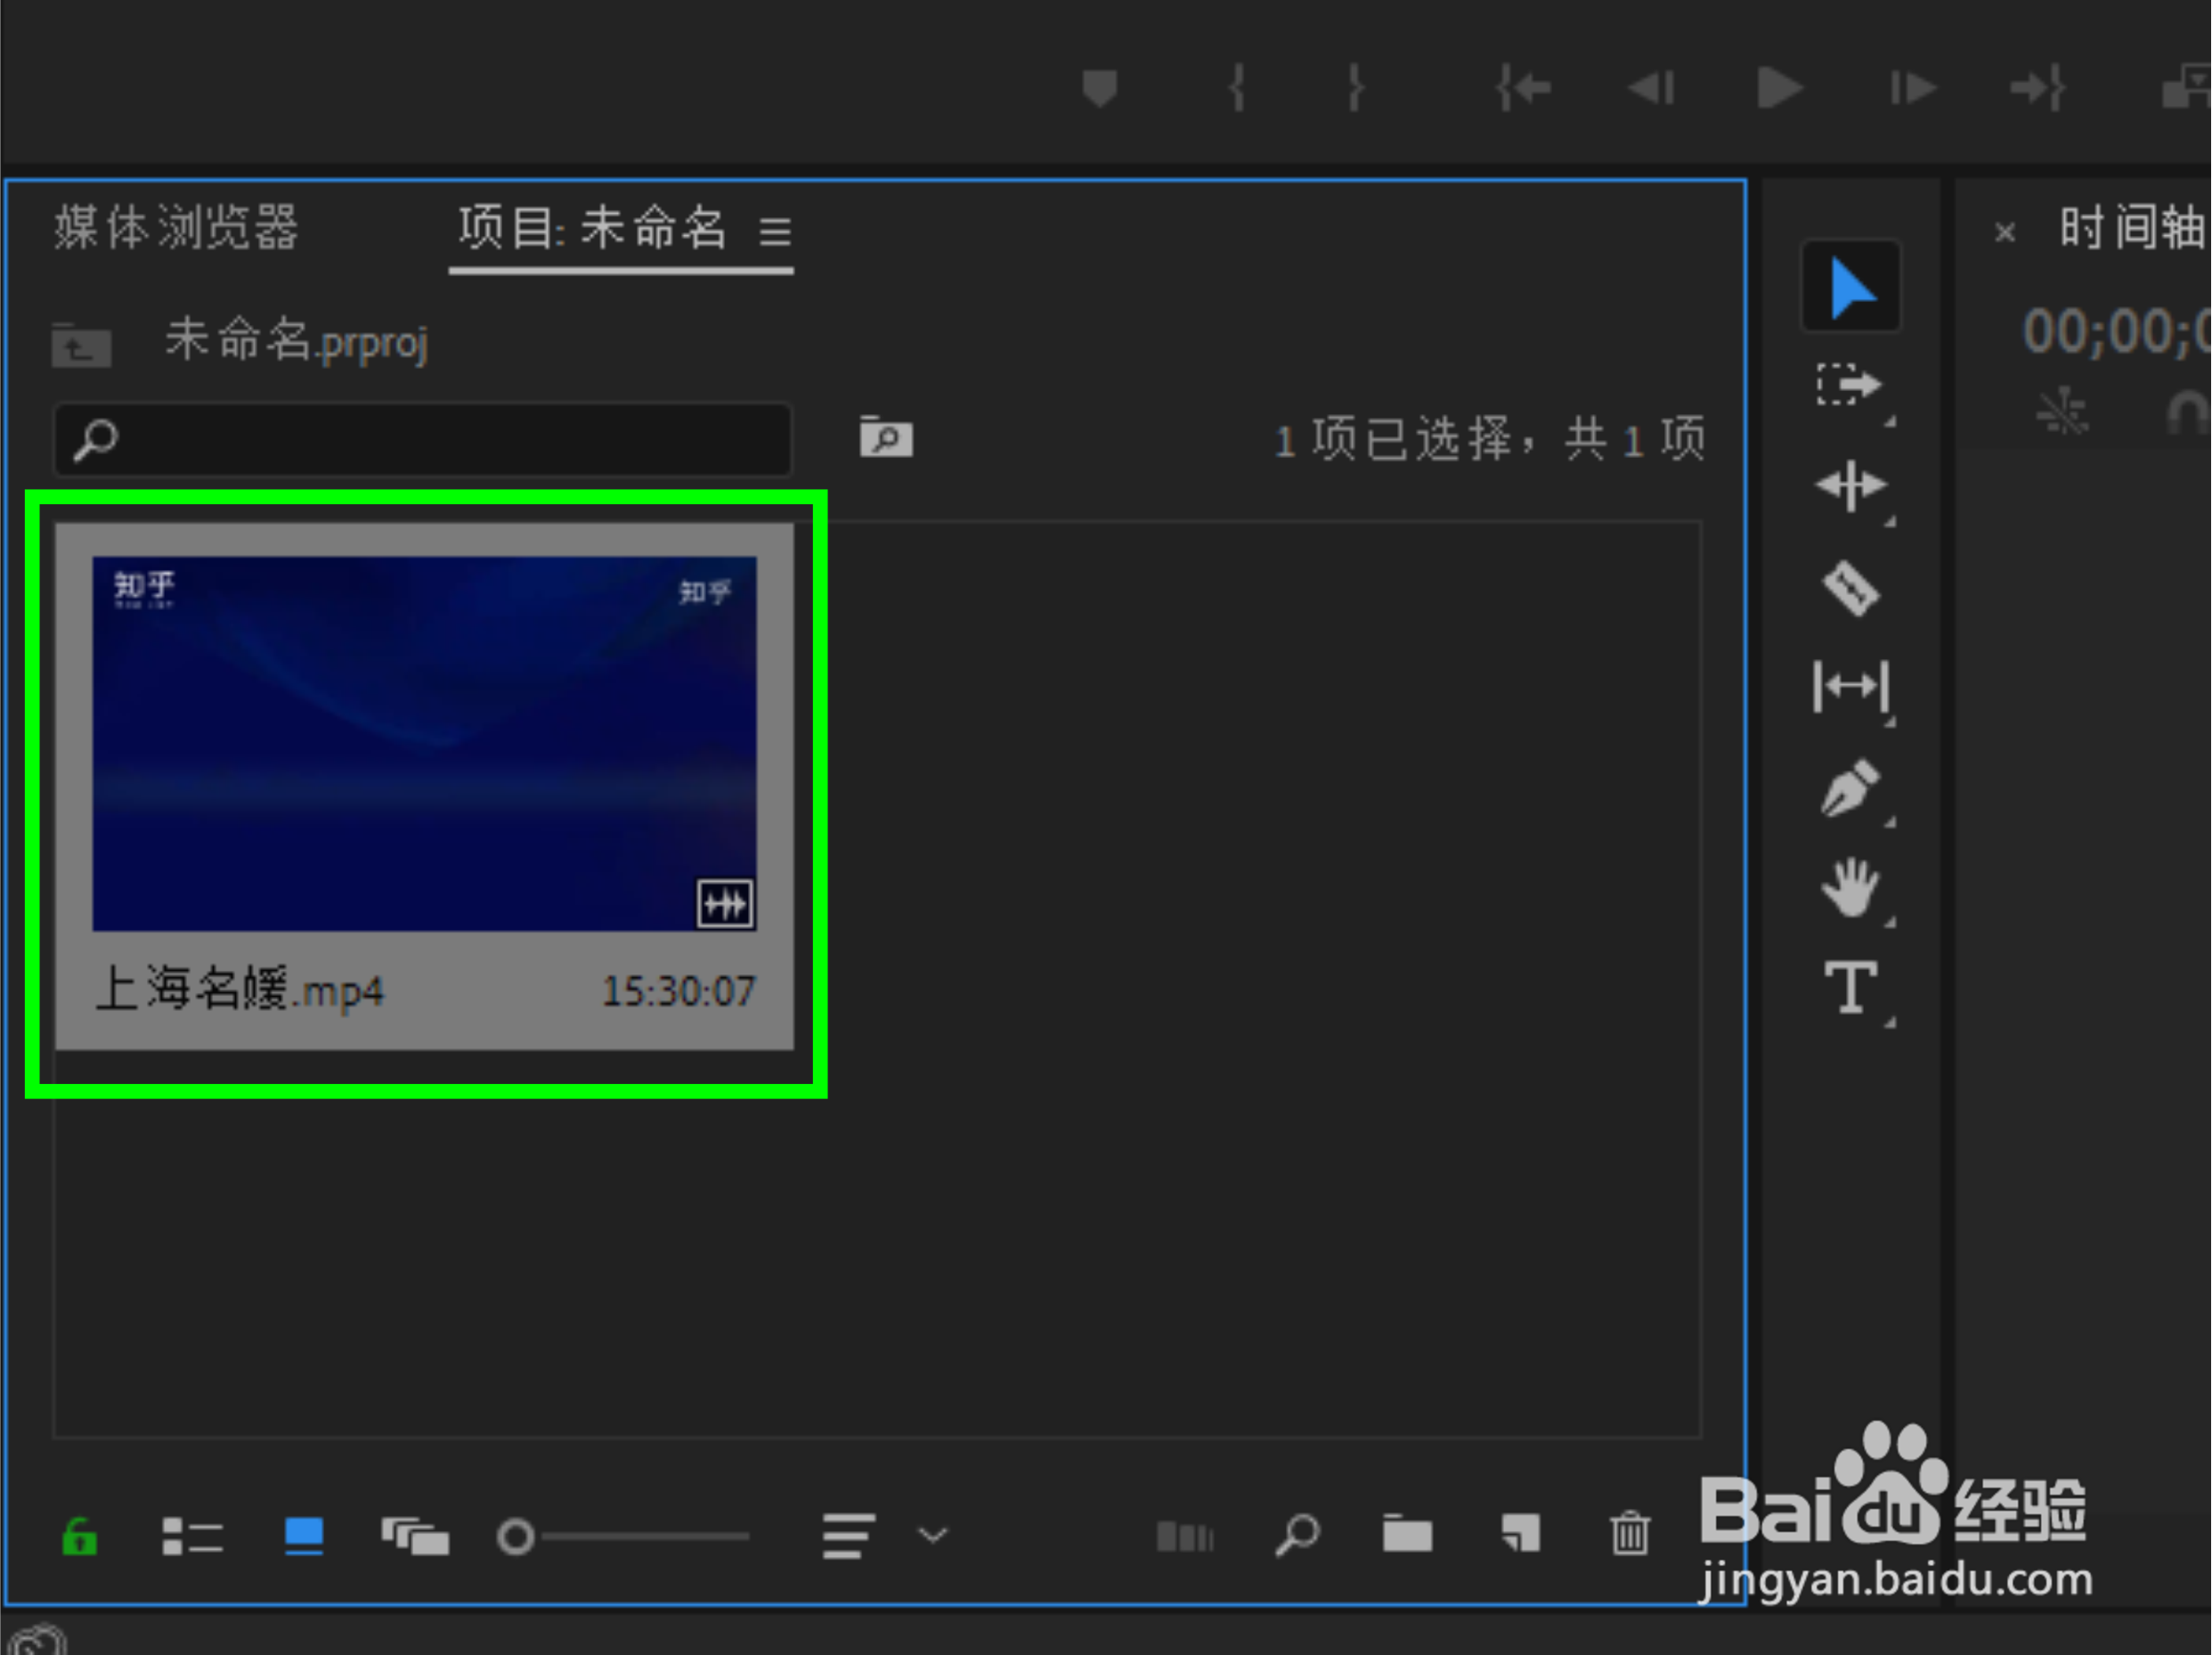Create a new bin folder

click(x=1407, y=1533)
